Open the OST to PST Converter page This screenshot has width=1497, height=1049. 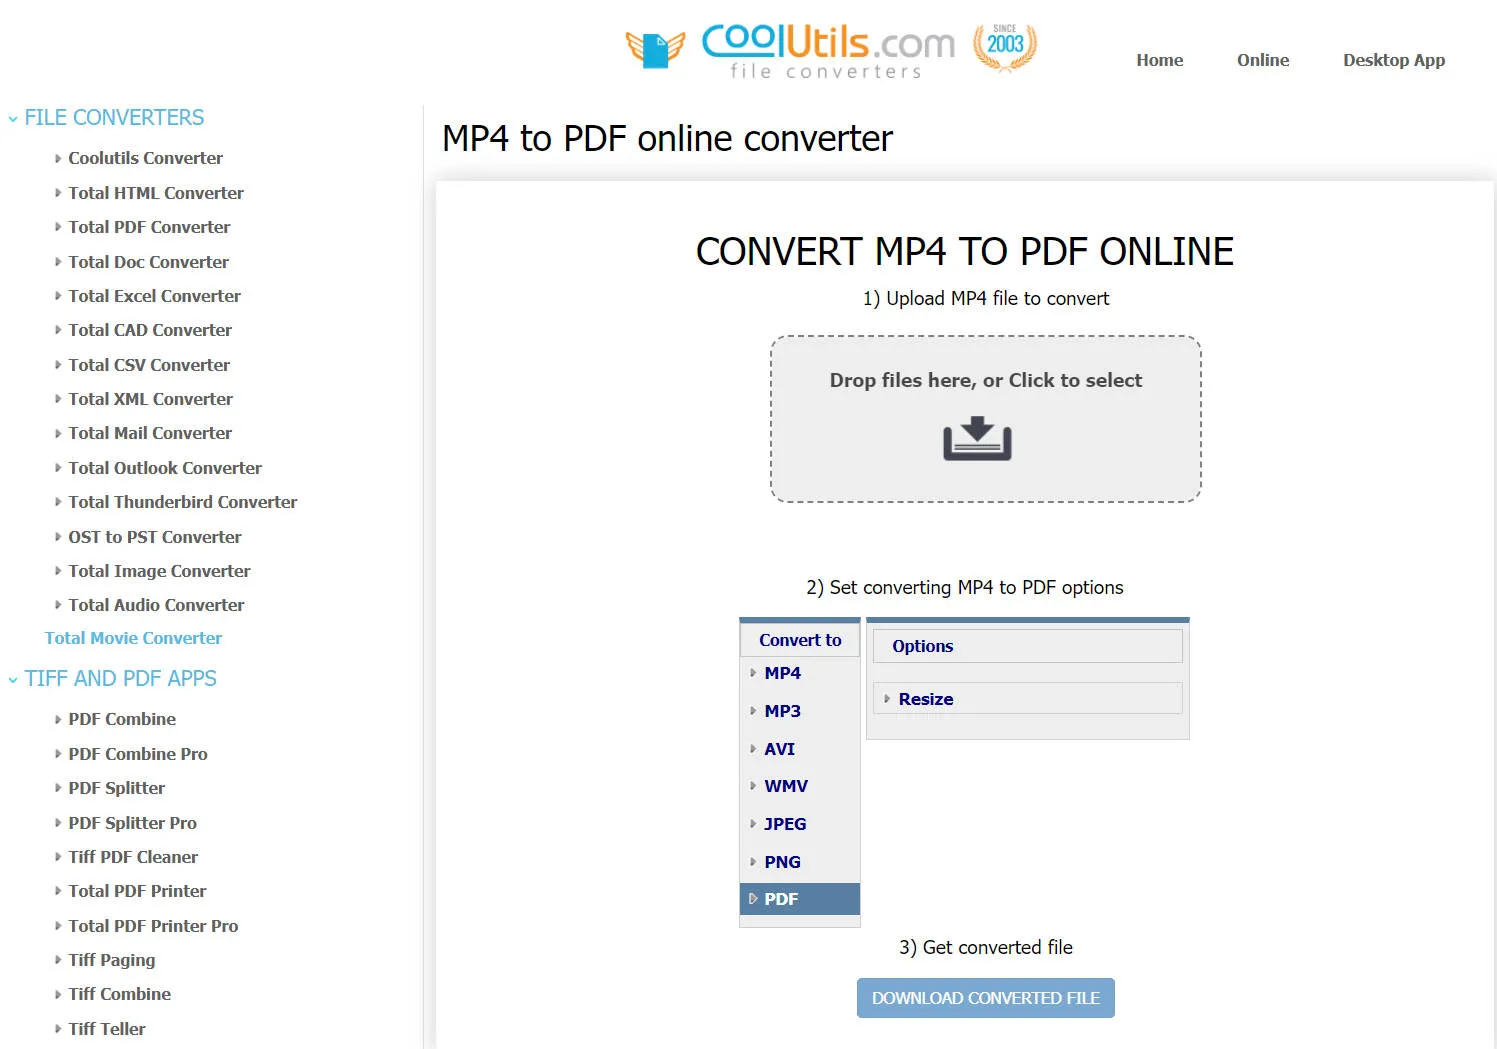[x=155, y=537]
